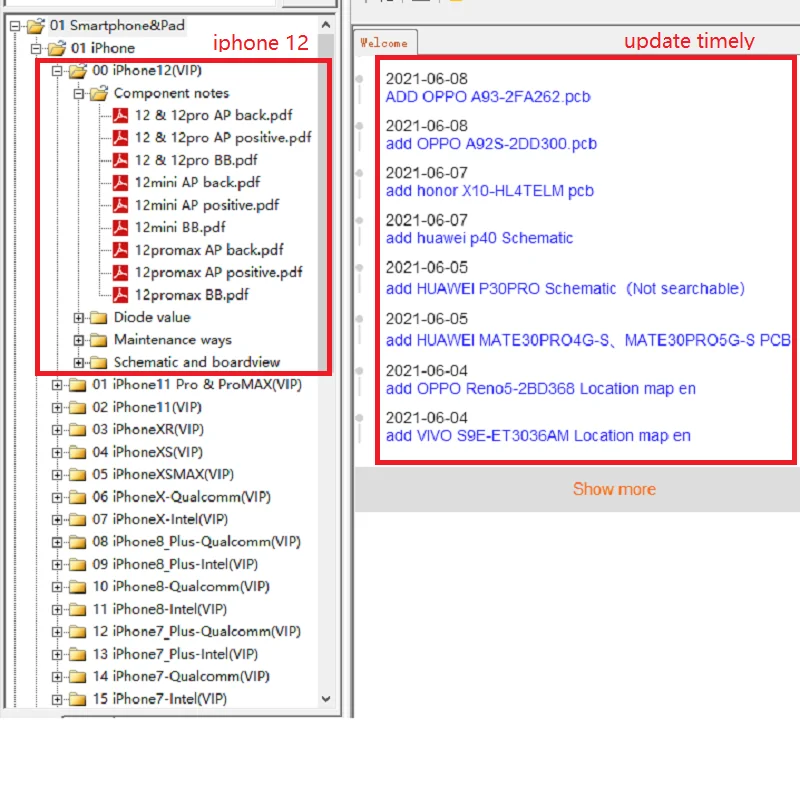Open HUAWEI MATE30PRO4G-S PCB update link

coord(588,340)
